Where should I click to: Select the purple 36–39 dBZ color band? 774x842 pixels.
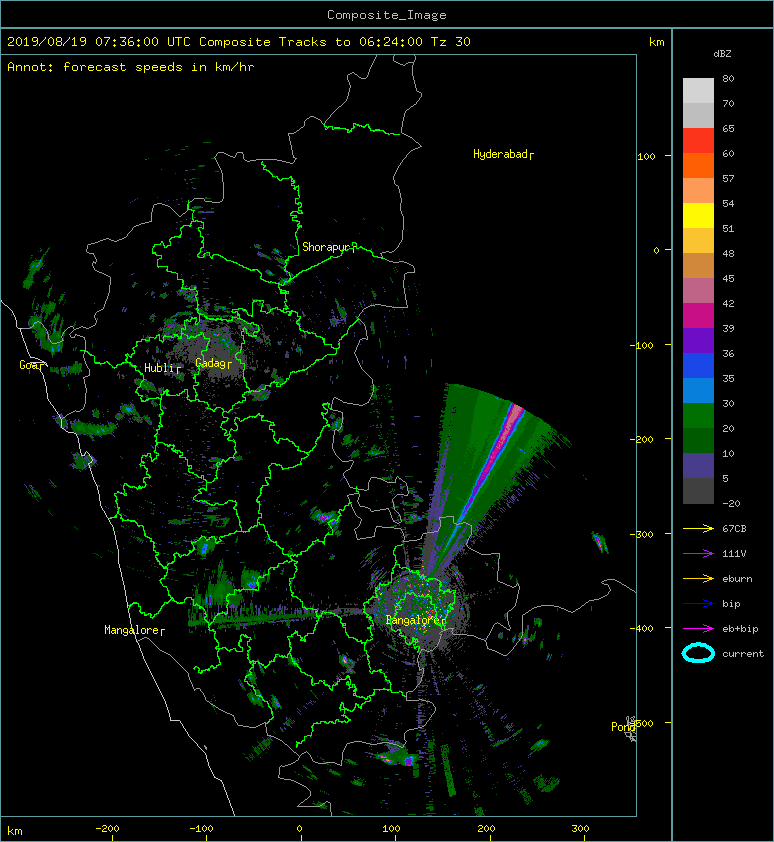tap(698, 341)
